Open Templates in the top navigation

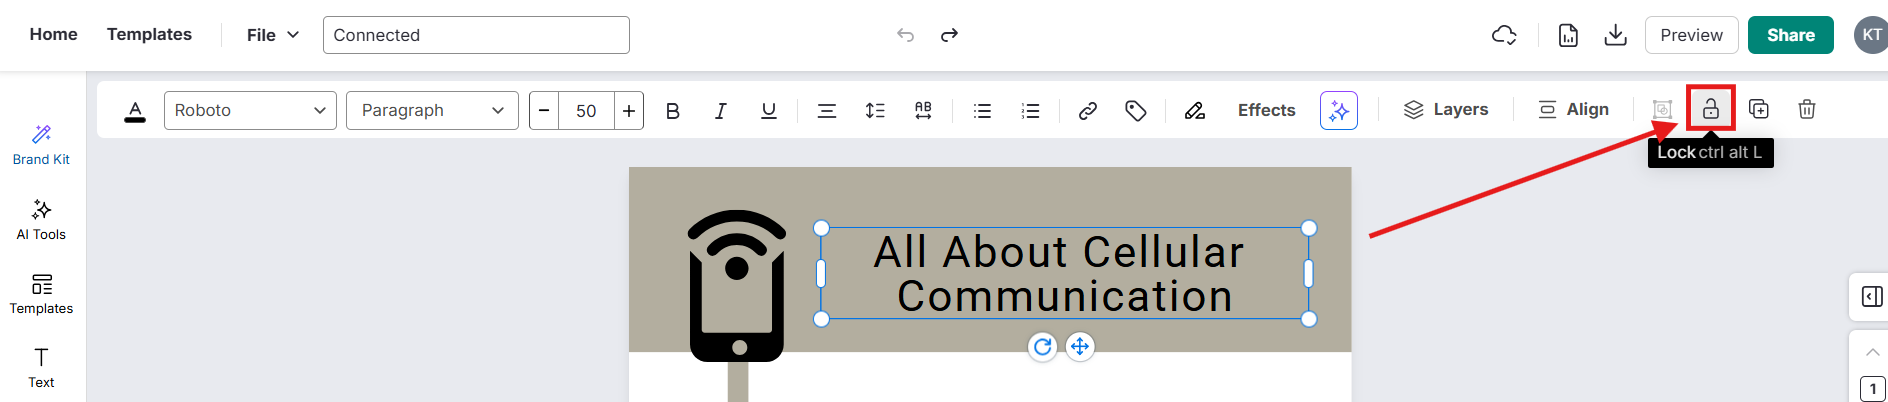[149, 34]
